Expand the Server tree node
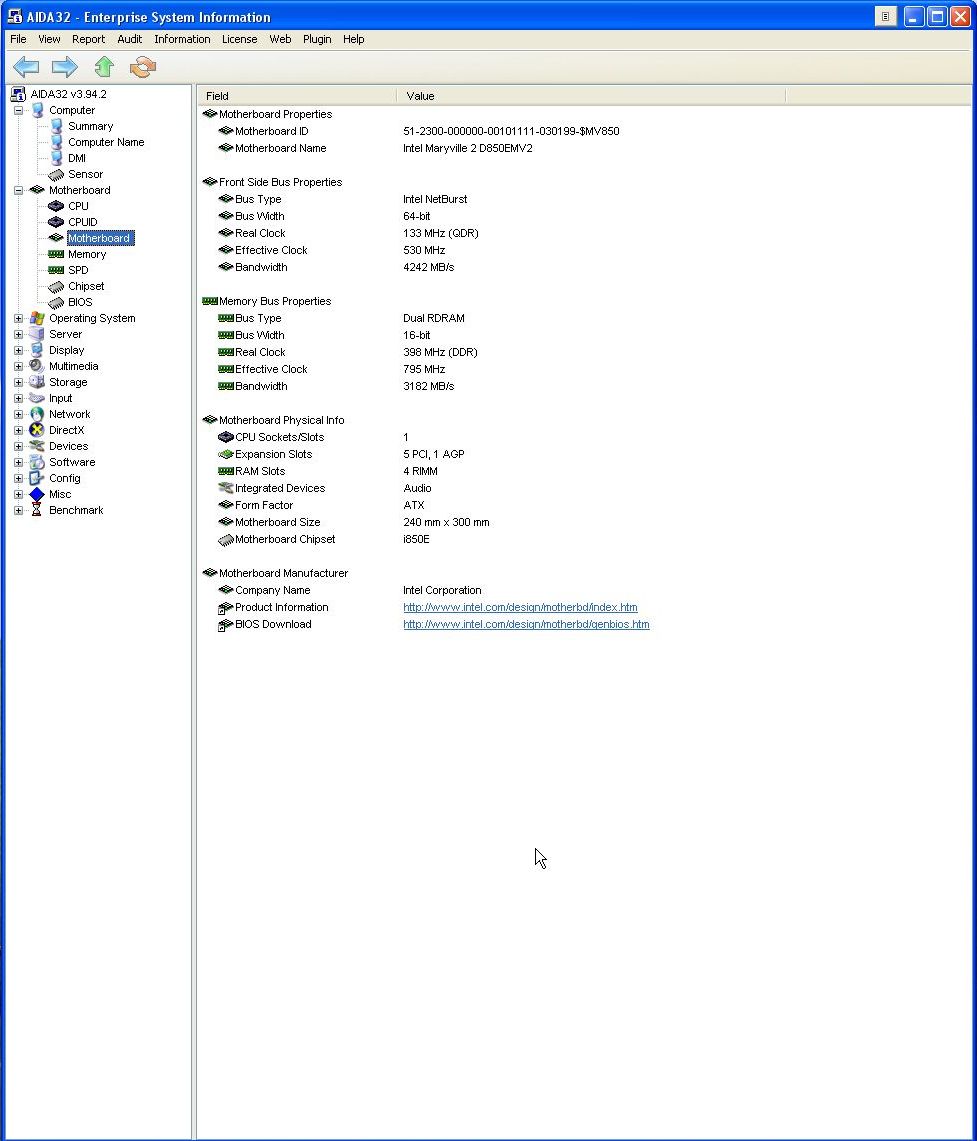Image resolution: width=977 pixels, height=1141 pixels. click(18, 334)
